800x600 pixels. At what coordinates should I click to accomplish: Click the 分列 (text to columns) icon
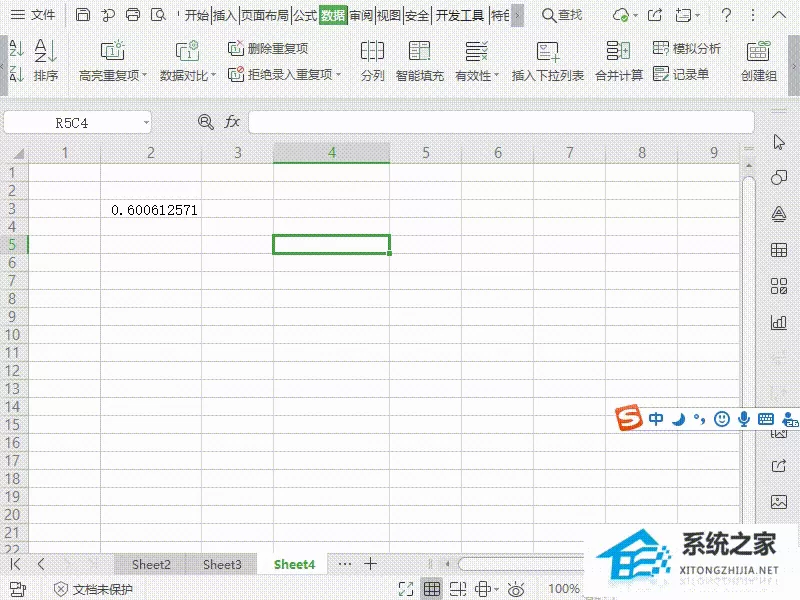(372, 51)
